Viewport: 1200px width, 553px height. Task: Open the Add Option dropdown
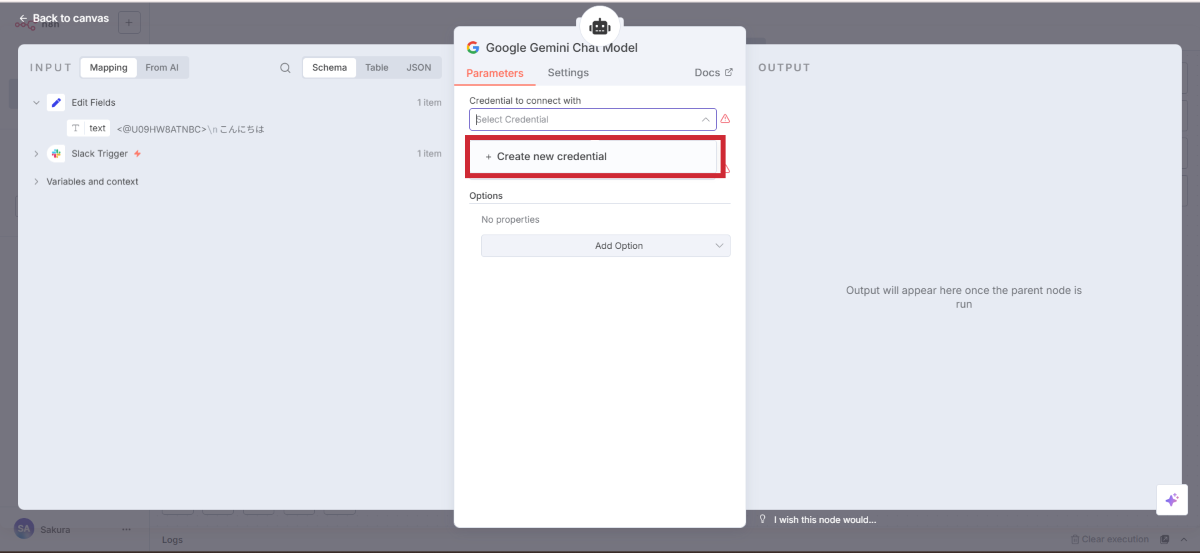coord(605,246)
